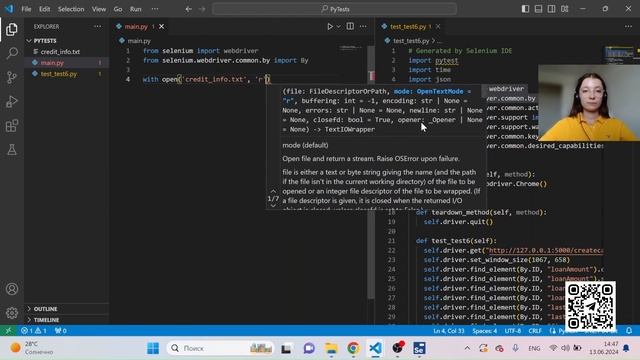
Task: Open the Explorer view in activity bar
Action: [x=12, y=29]
